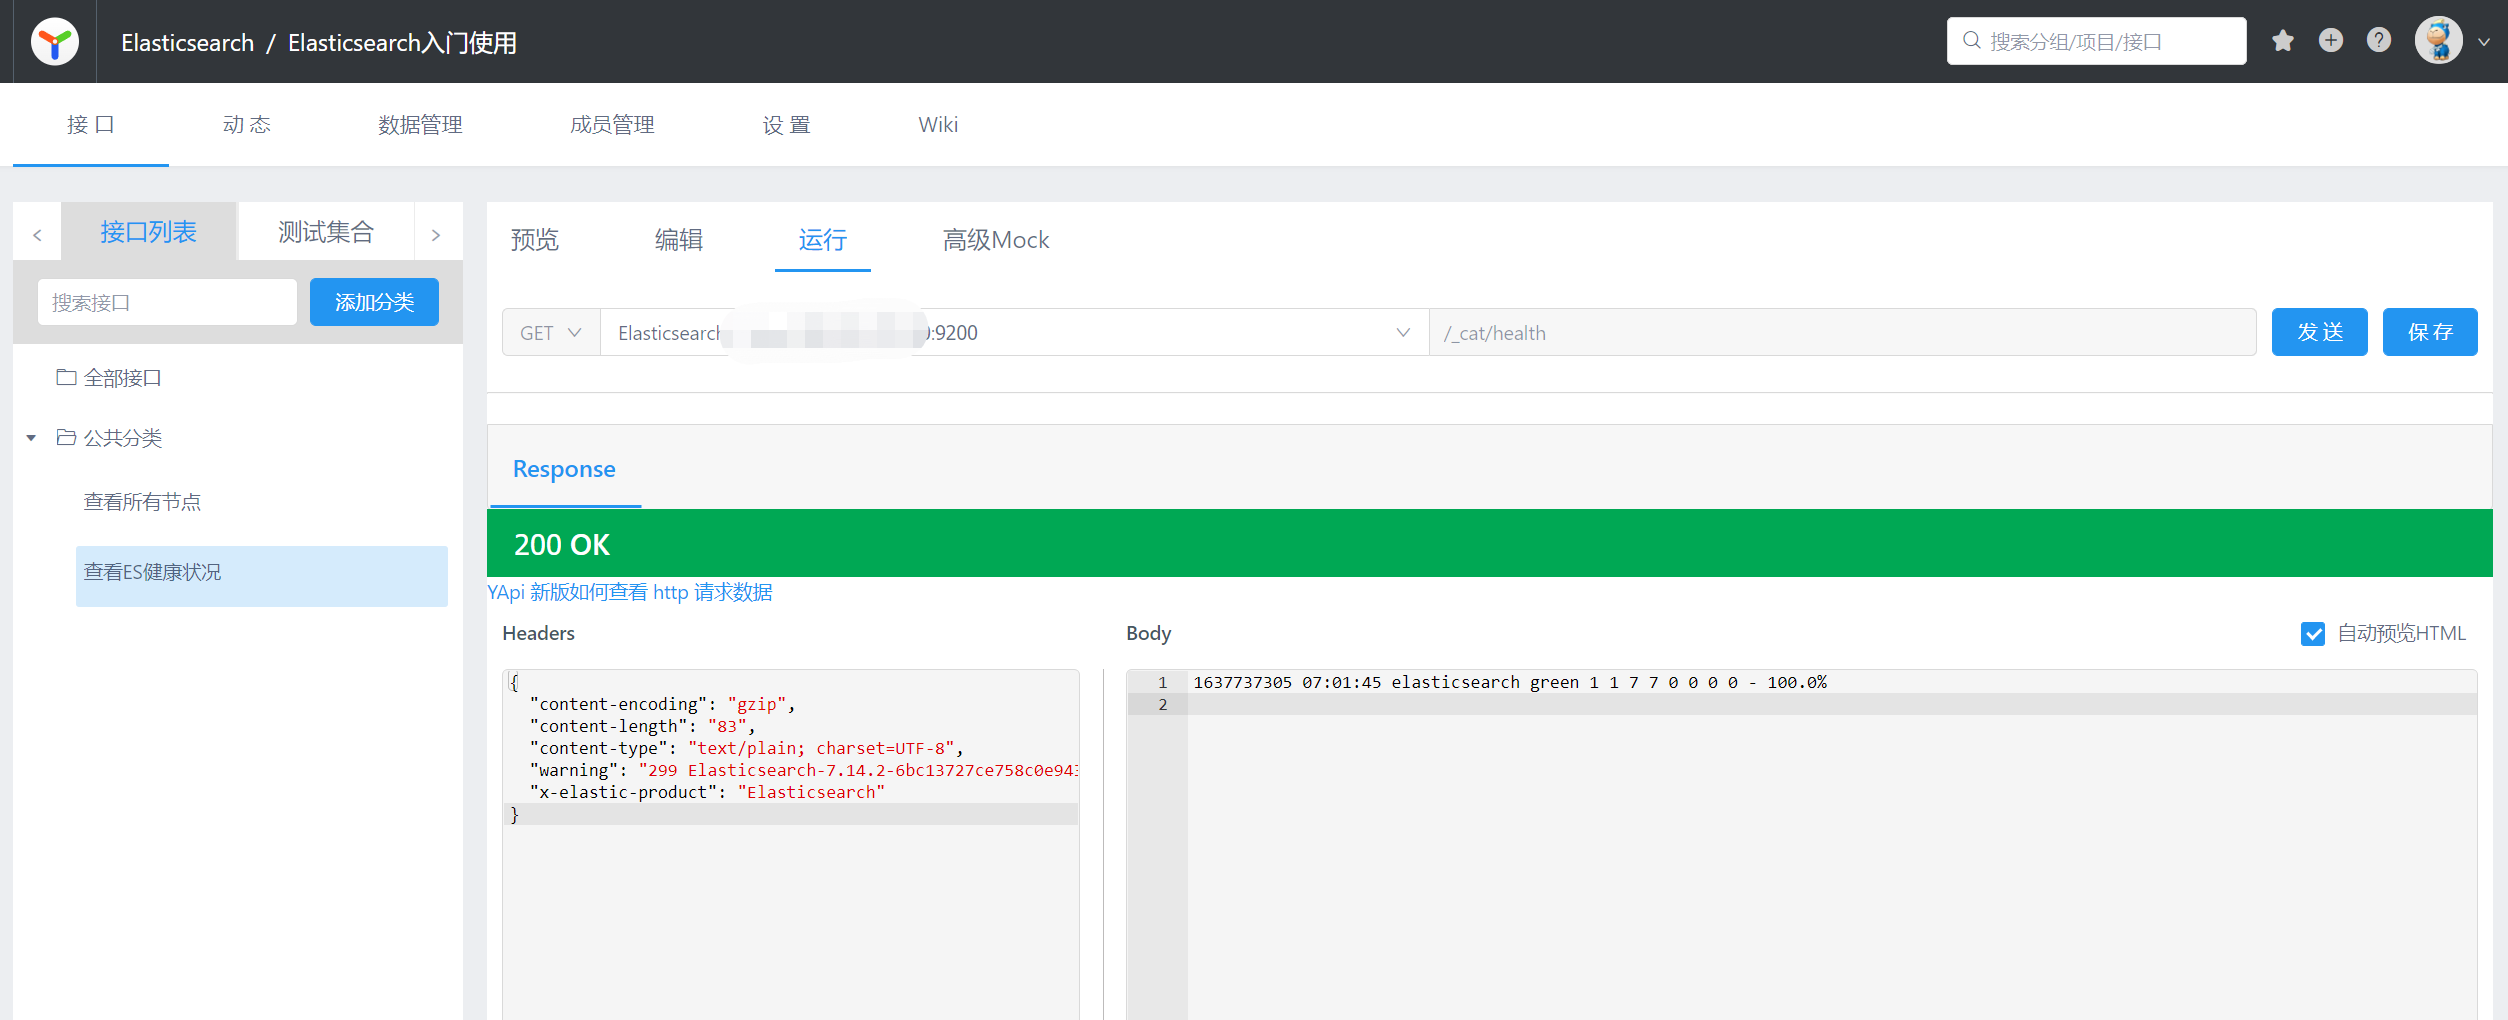
Task: Click the "content-length" header line
Action: [x=642, y=726]
